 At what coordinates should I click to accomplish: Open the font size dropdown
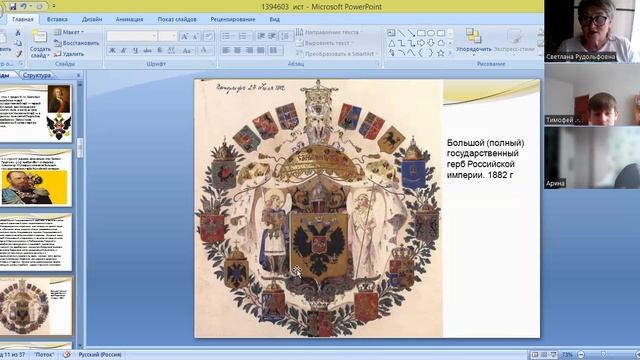tap(174, 36)
